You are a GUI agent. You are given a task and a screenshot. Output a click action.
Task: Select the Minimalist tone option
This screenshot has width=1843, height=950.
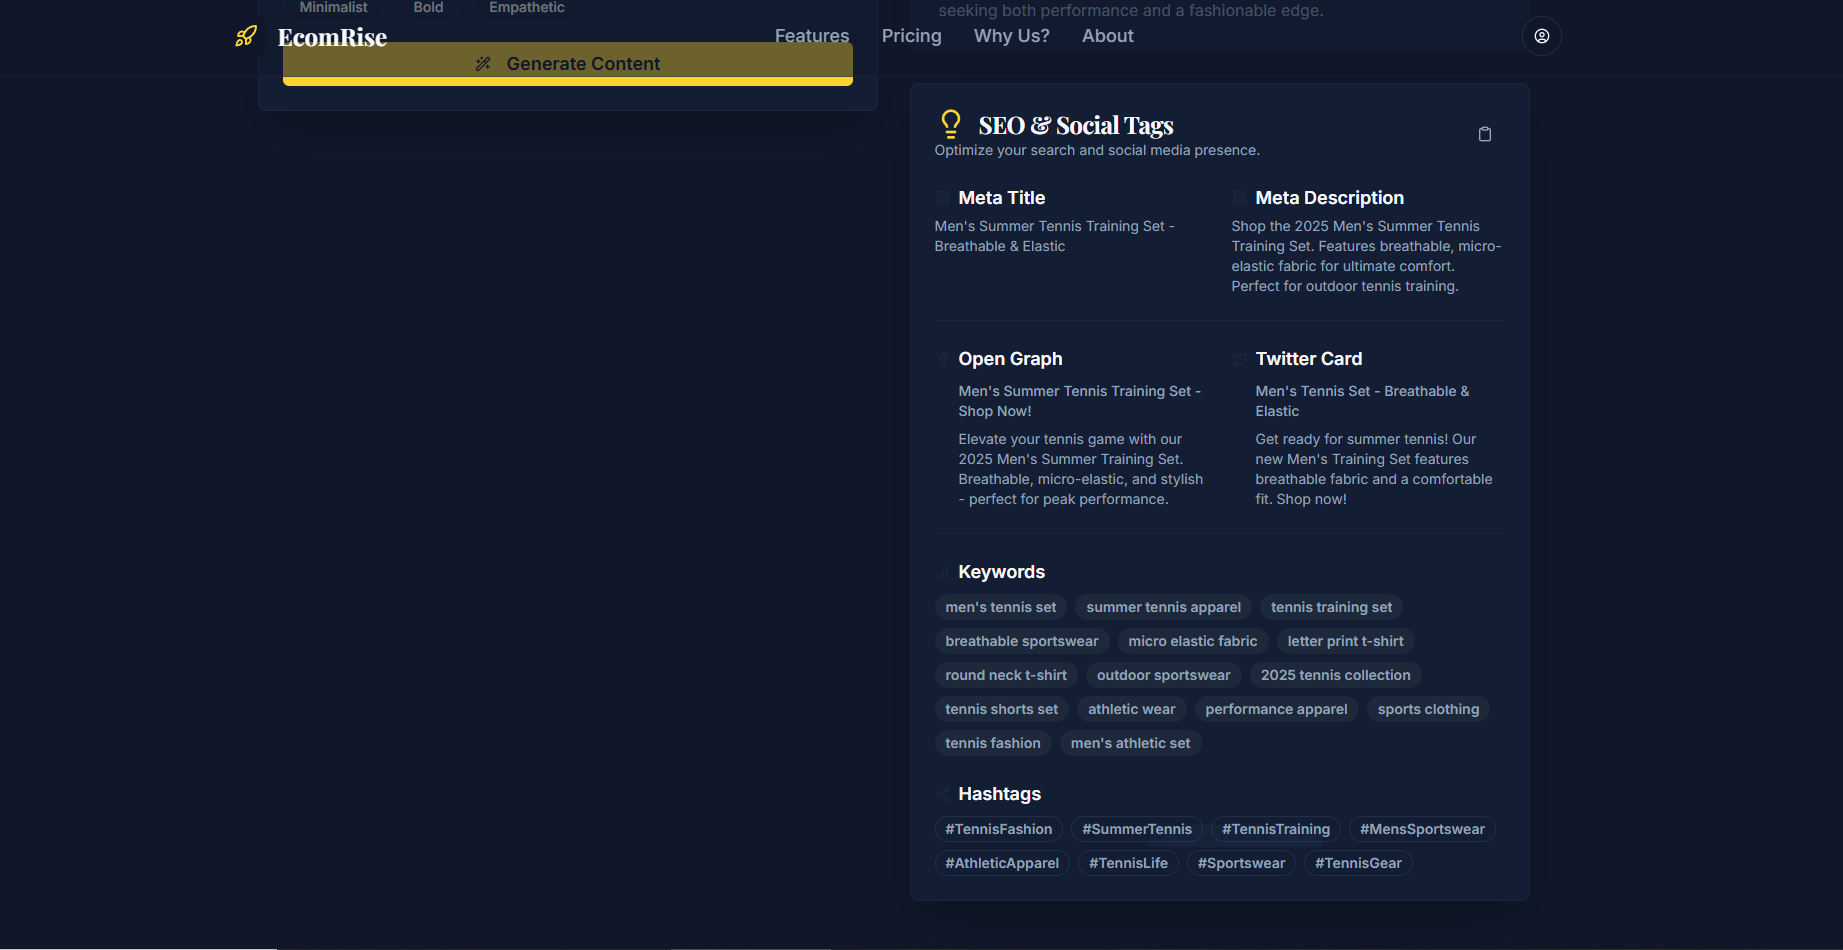click(333, 8)
